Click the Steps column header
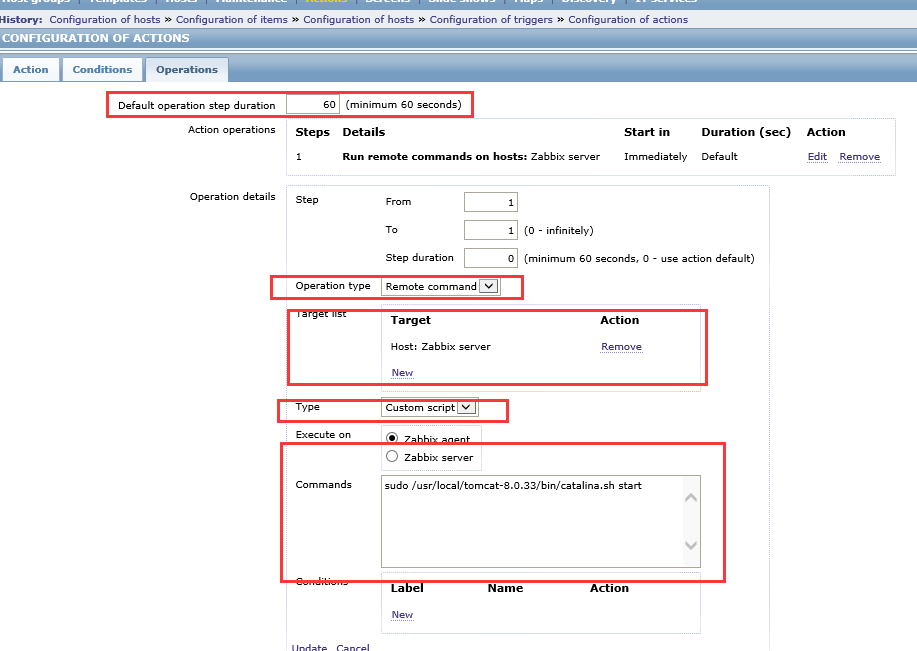This screenshot has height=651, width=917. pos(312,132)
